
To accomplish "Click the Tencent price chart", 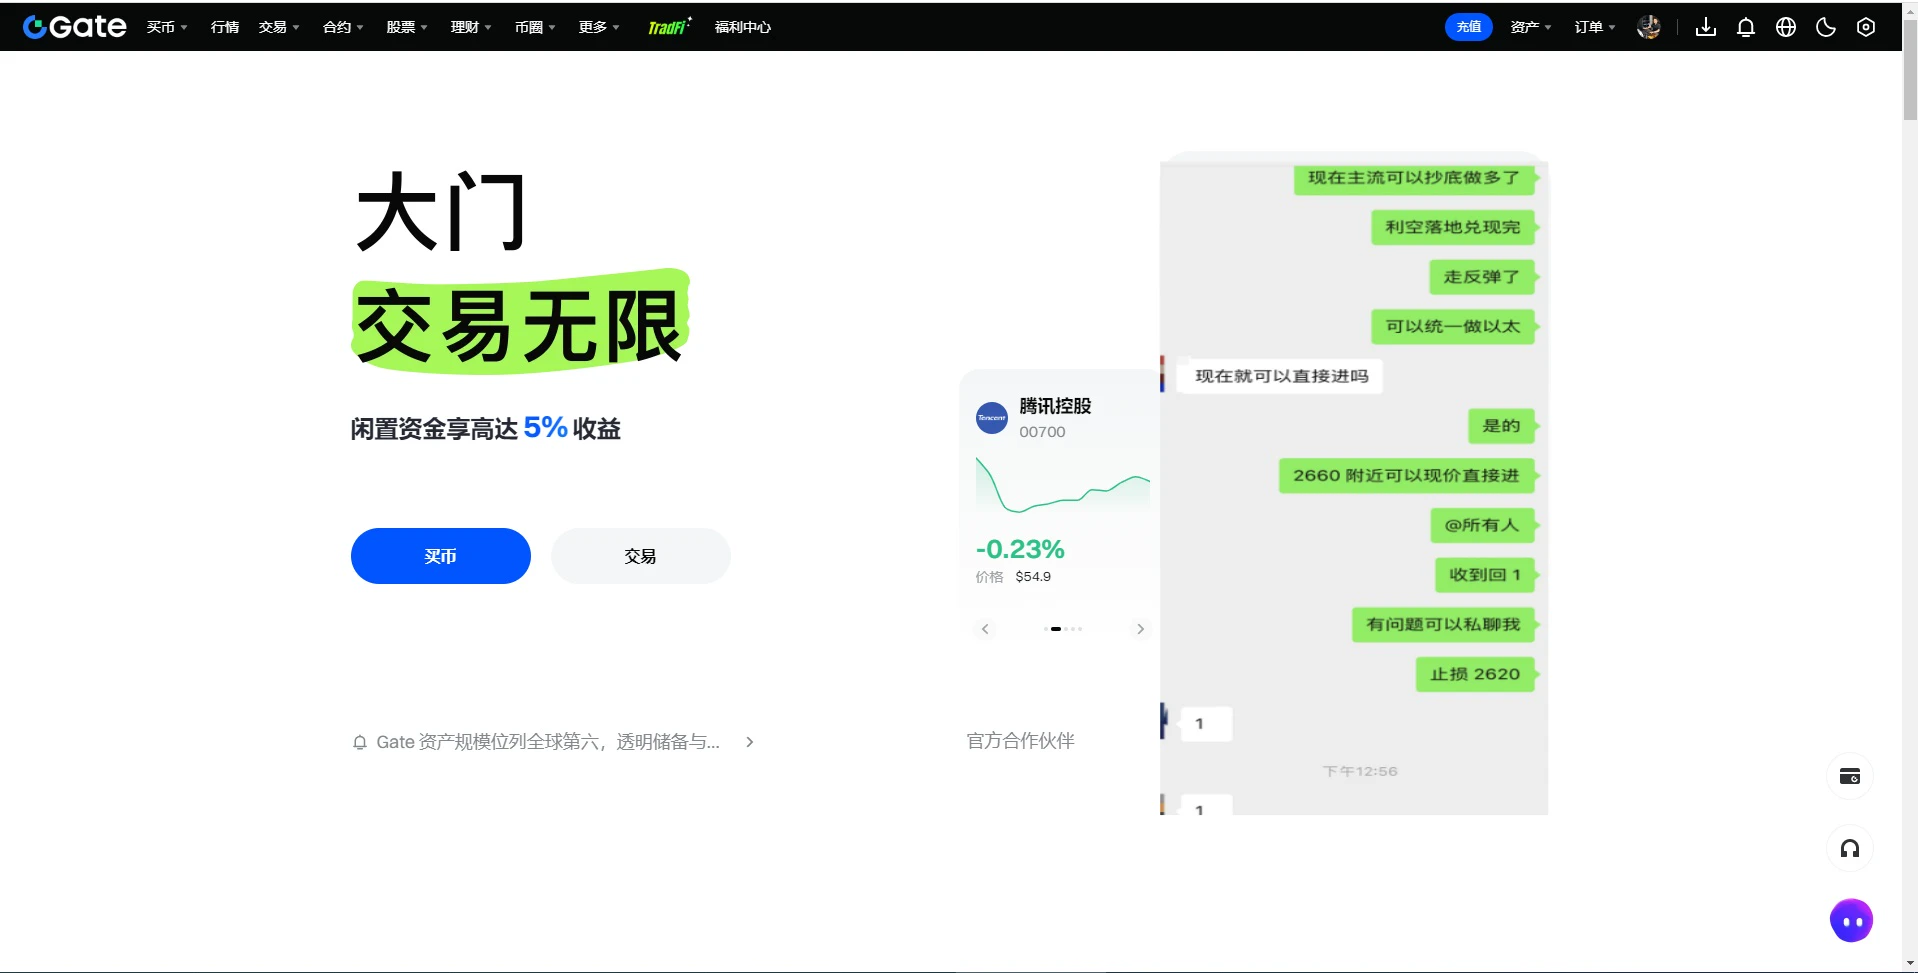I will [x=1063, y=485].
